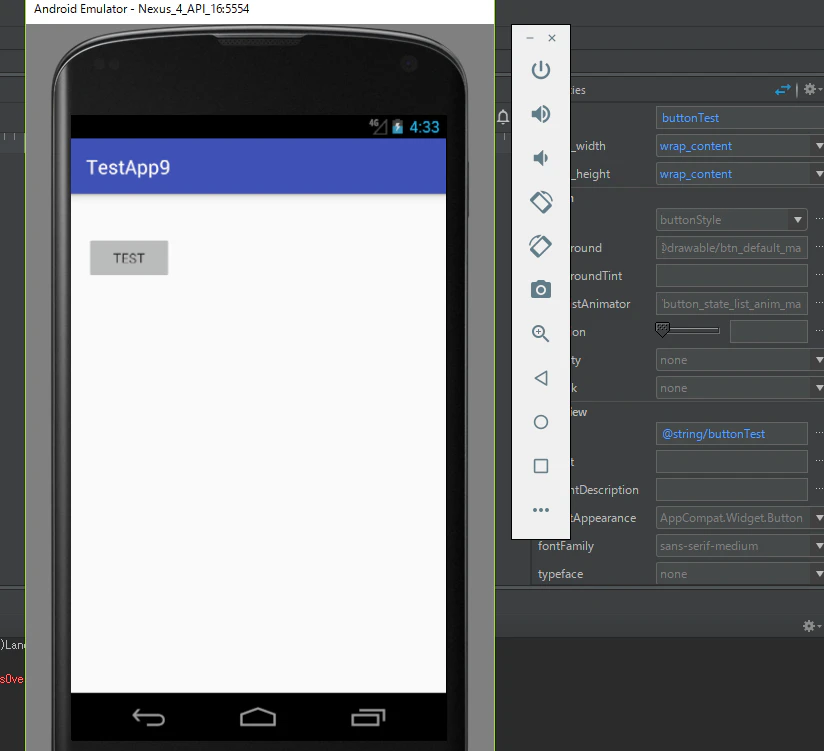Image resolution: width=824 pixels, height=751 pixels.
Task: Rotate the emulator left
Action: [541, 202]
